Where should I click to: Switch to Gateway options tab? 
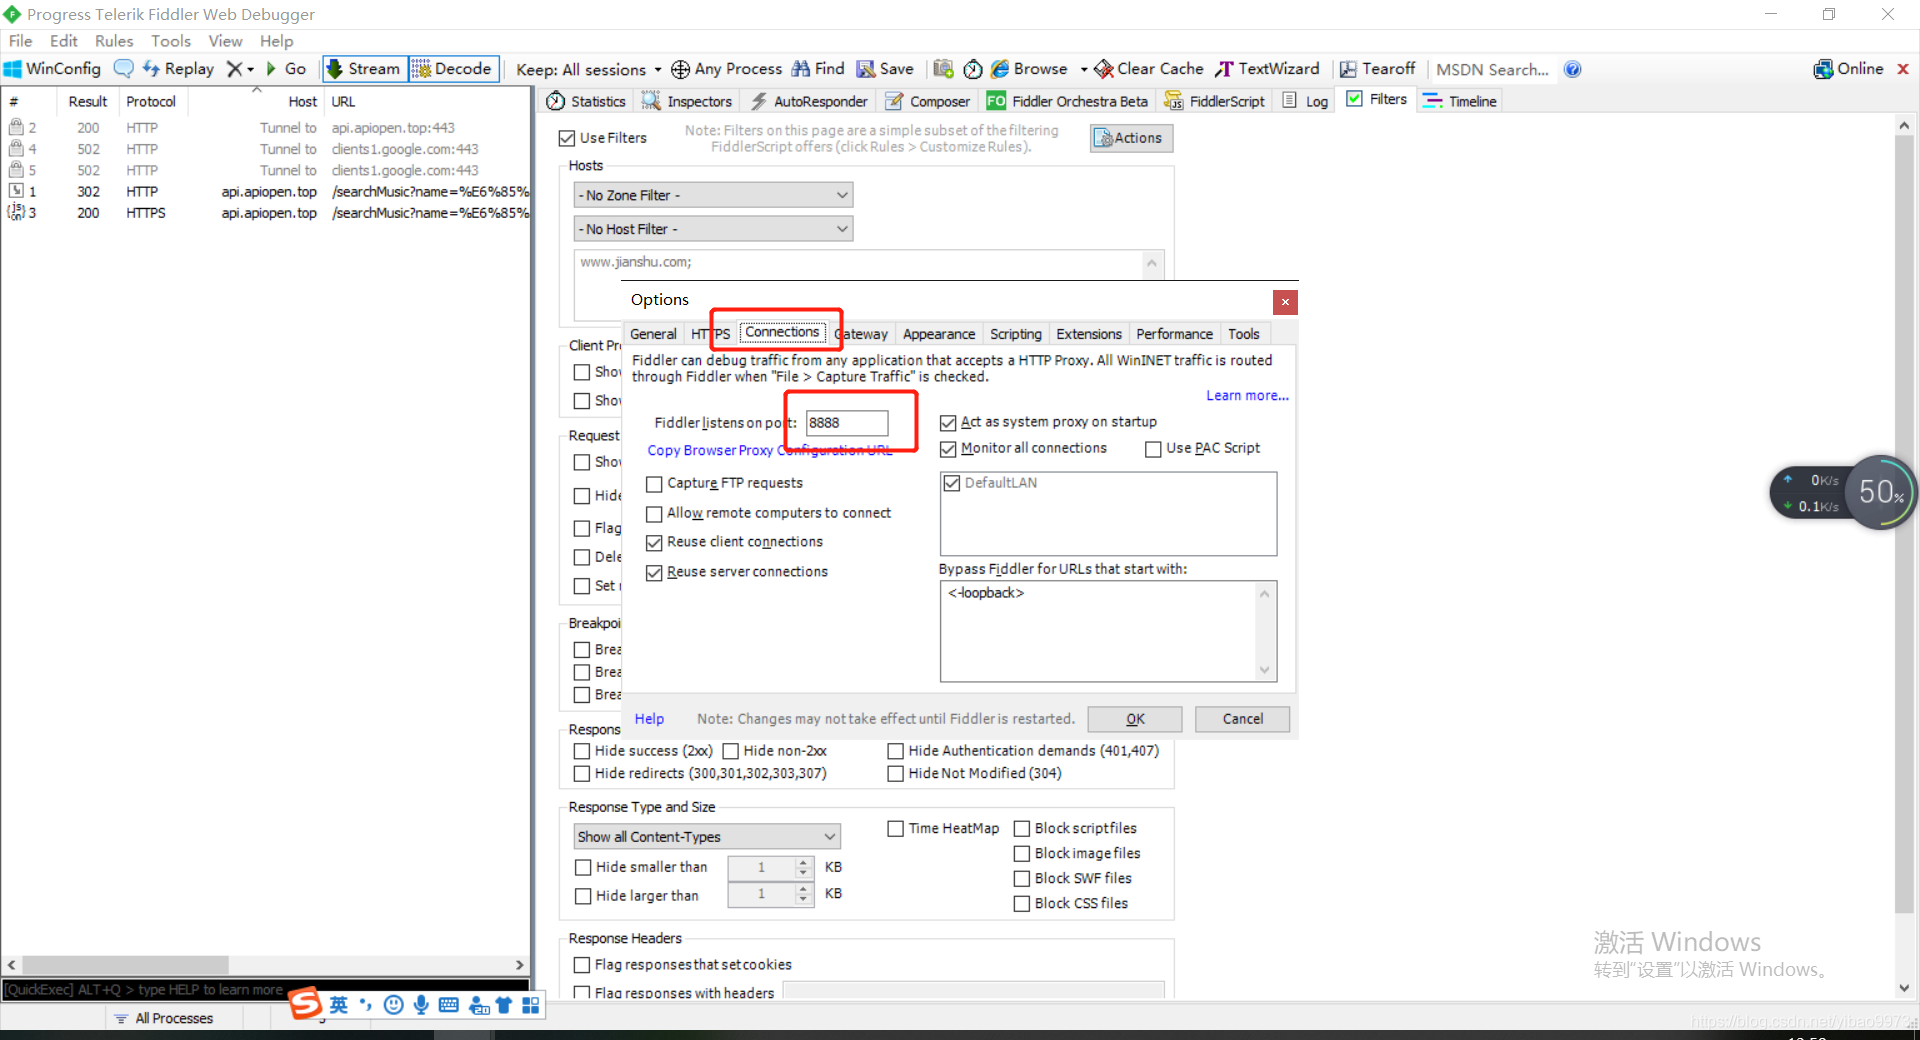(861, 334)
